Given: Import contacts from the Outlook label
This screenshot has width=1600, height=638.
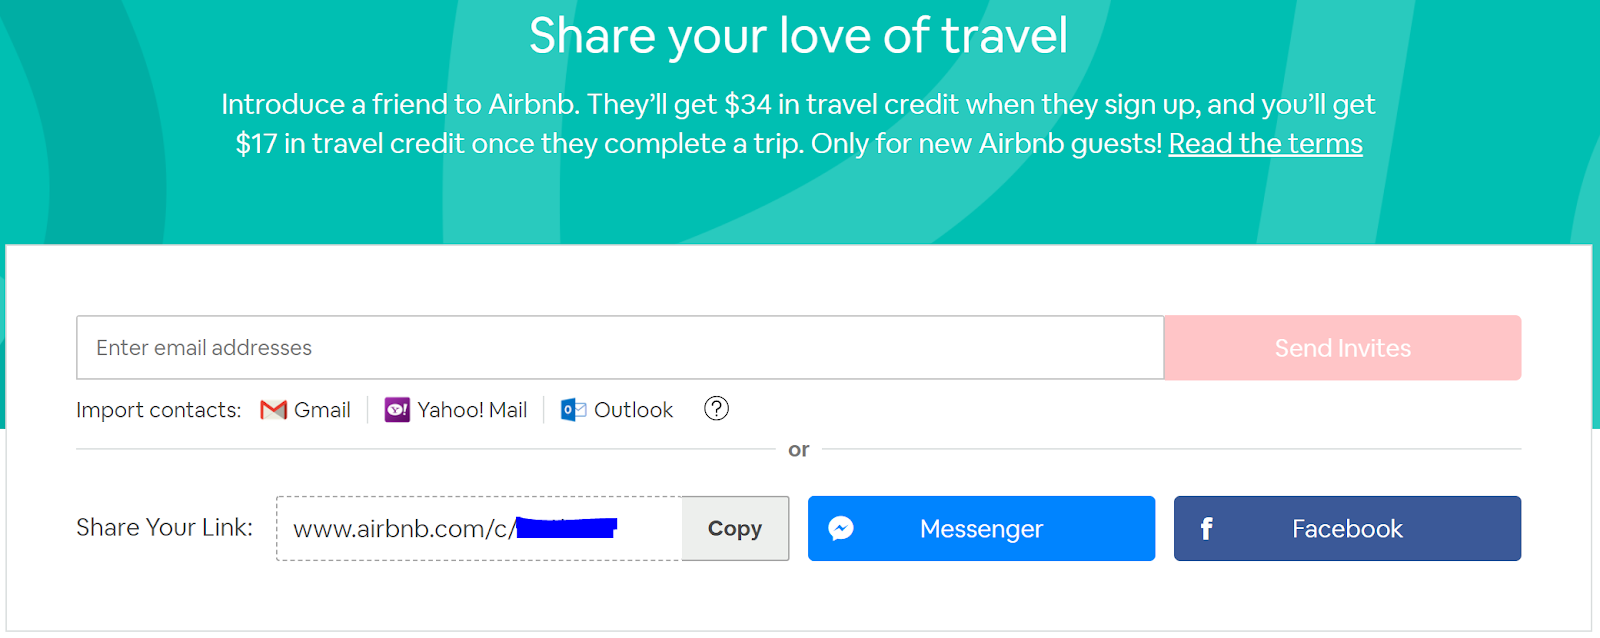Looking at the screenshot, I should point(633,410).
